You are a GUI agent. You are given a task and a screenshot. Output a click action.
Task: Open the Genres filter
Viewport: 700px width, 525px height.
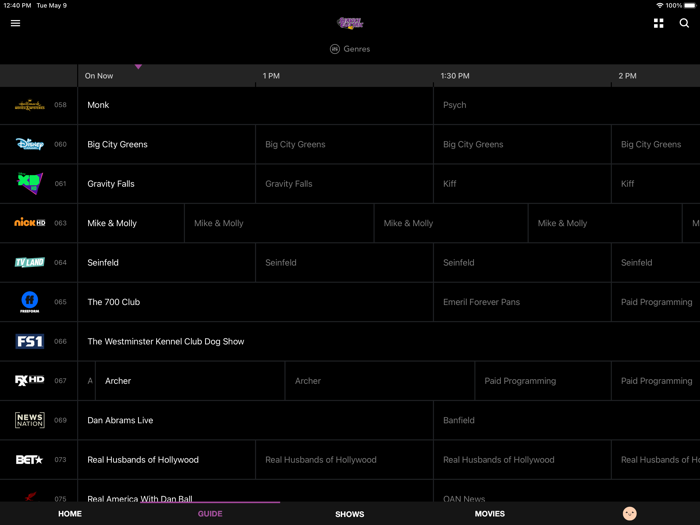(350, 49)
